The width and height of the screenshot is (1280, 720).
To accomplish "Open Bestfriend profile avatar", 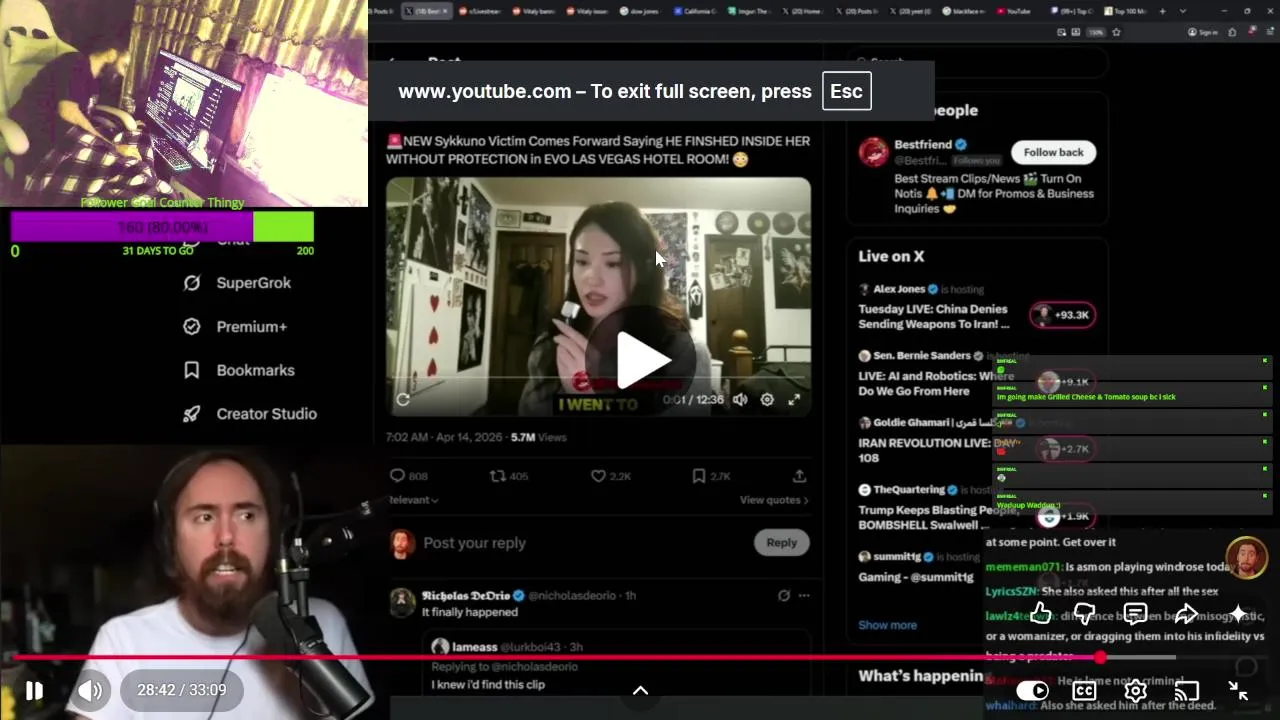I will tap(873, 152).
